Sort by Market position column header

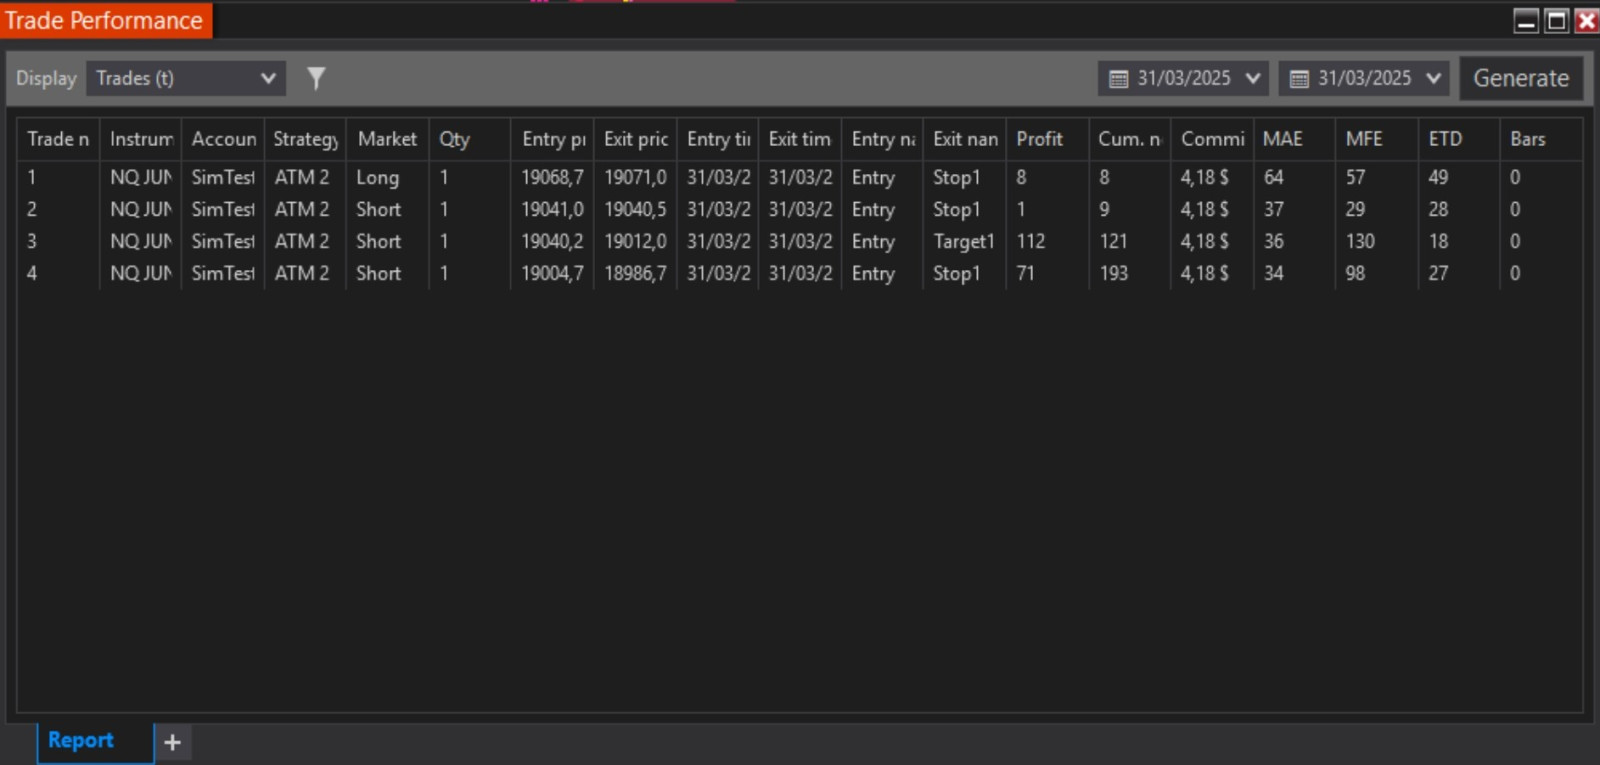[387, 139]
